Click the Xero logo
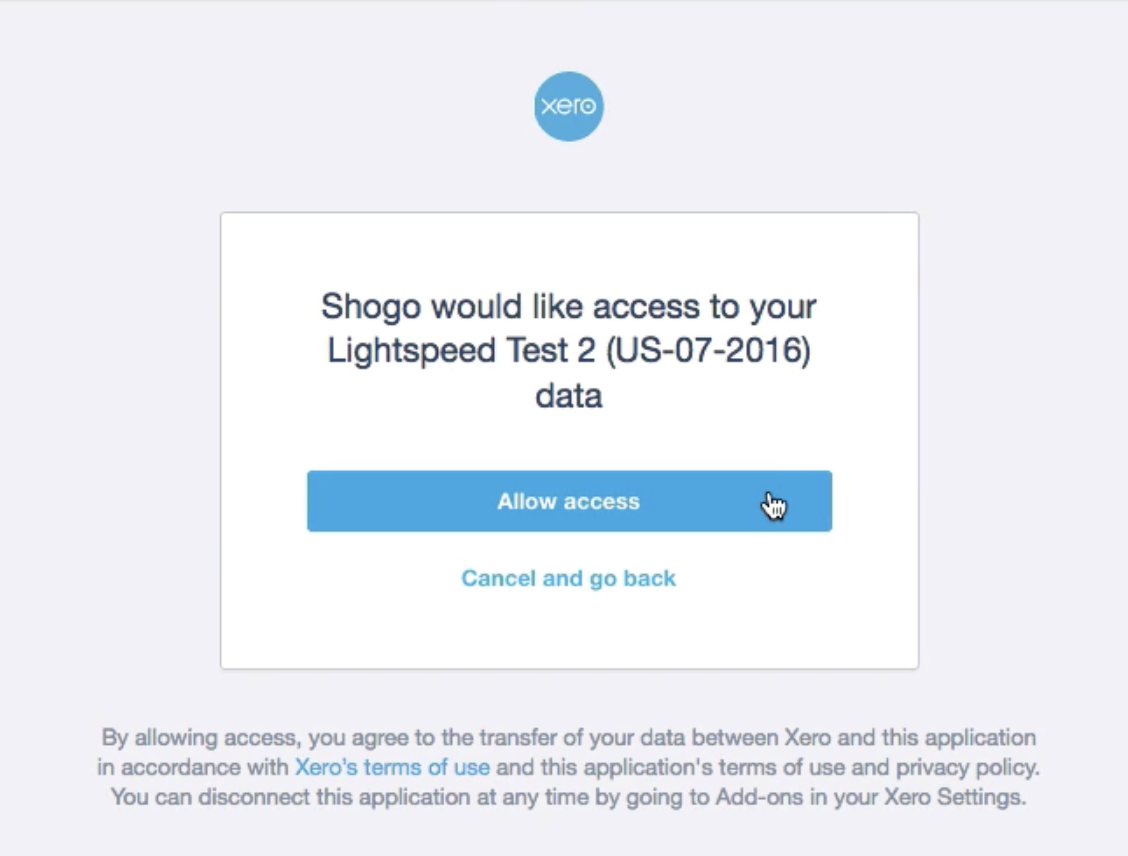This screenshot has height=856, width=1128. click(x=568, y=106)
